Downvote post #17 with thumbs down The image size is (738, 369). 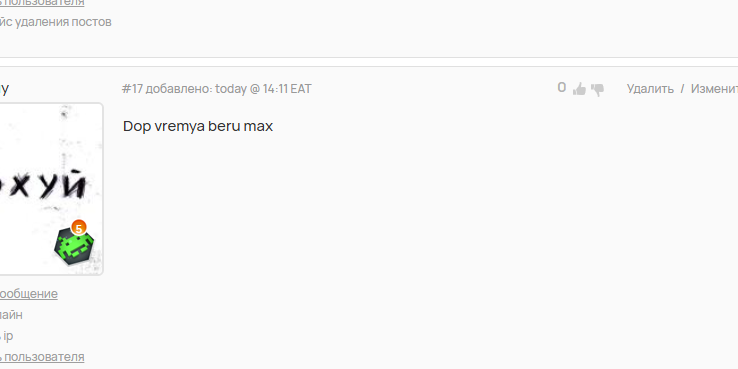(x=597, y=90)
